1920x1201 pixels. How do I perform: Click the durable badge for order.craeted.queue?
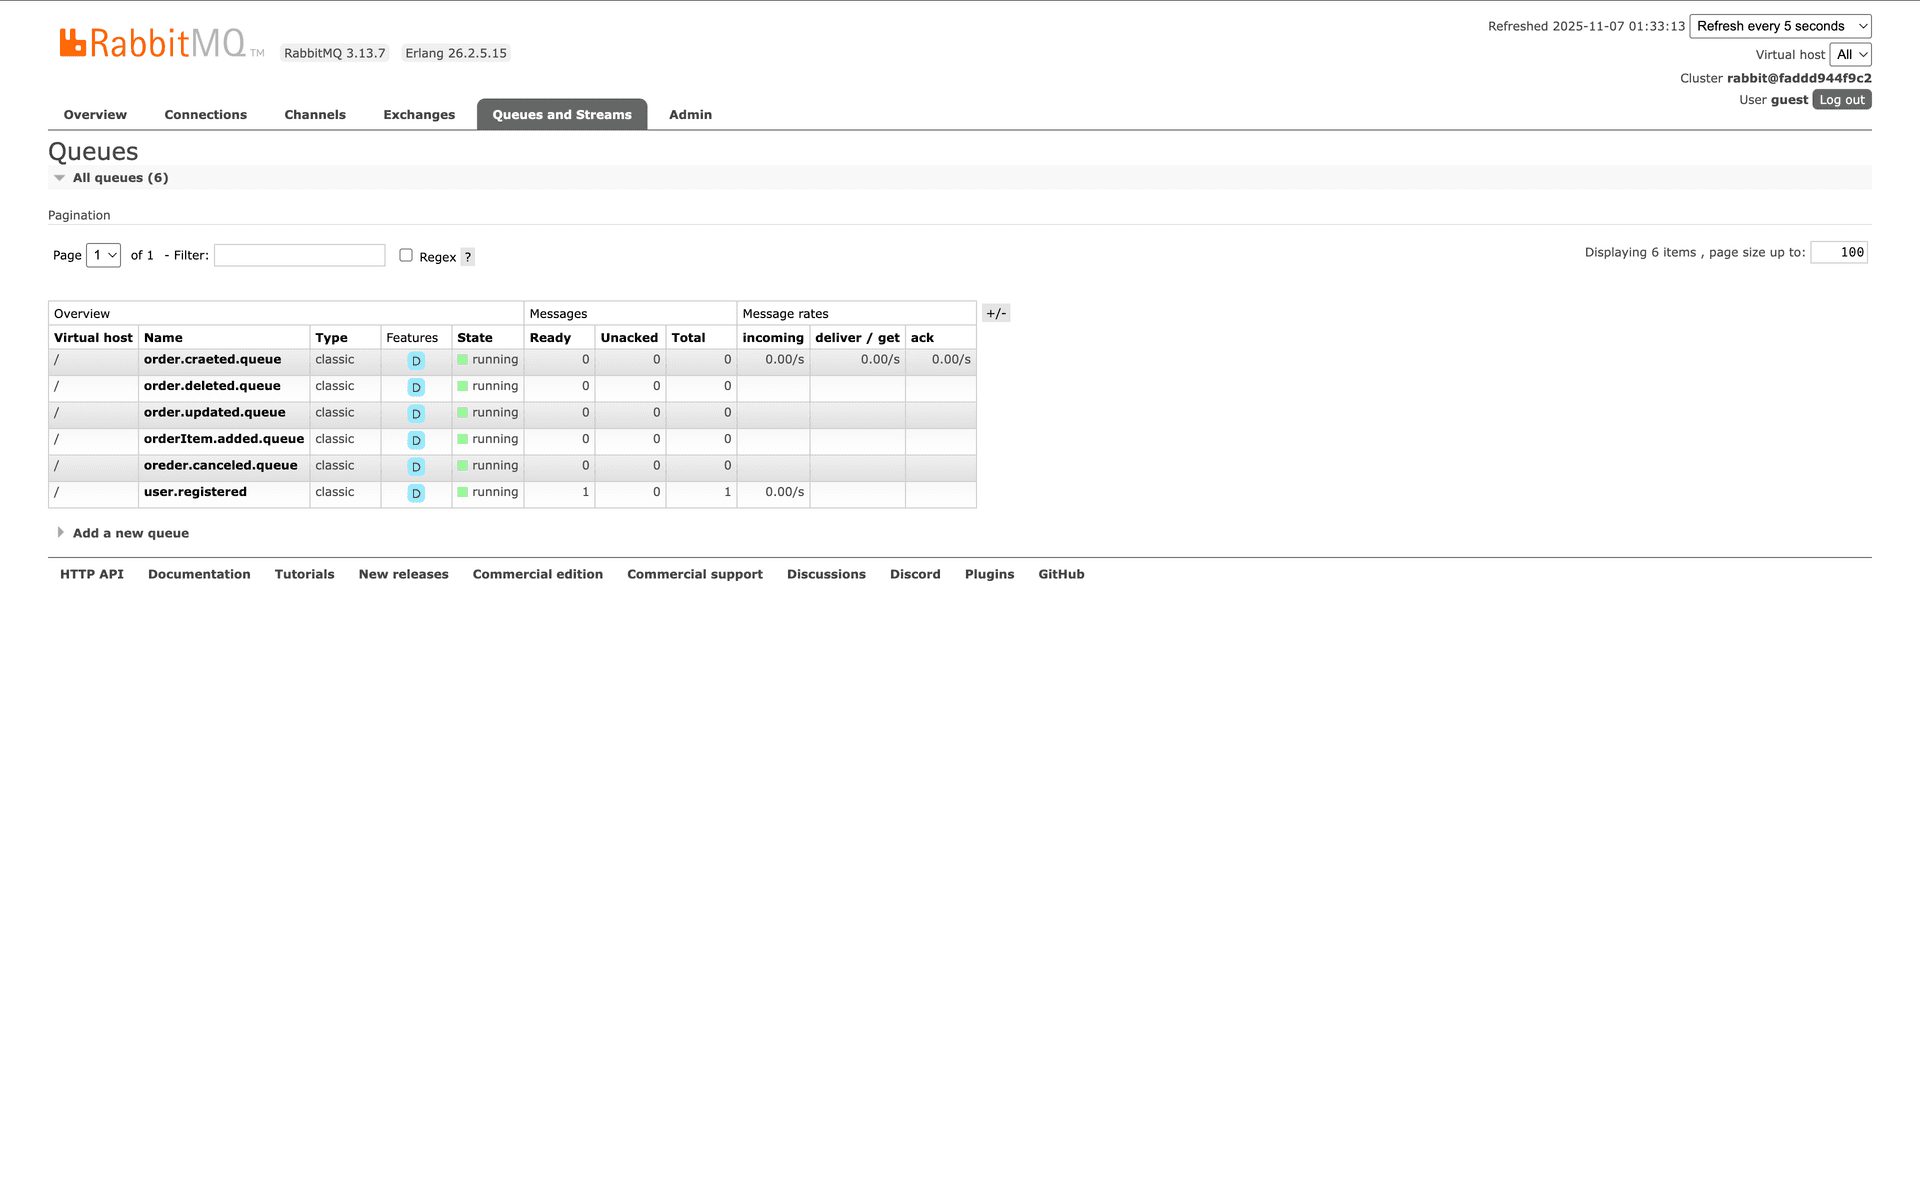point(415,361)
